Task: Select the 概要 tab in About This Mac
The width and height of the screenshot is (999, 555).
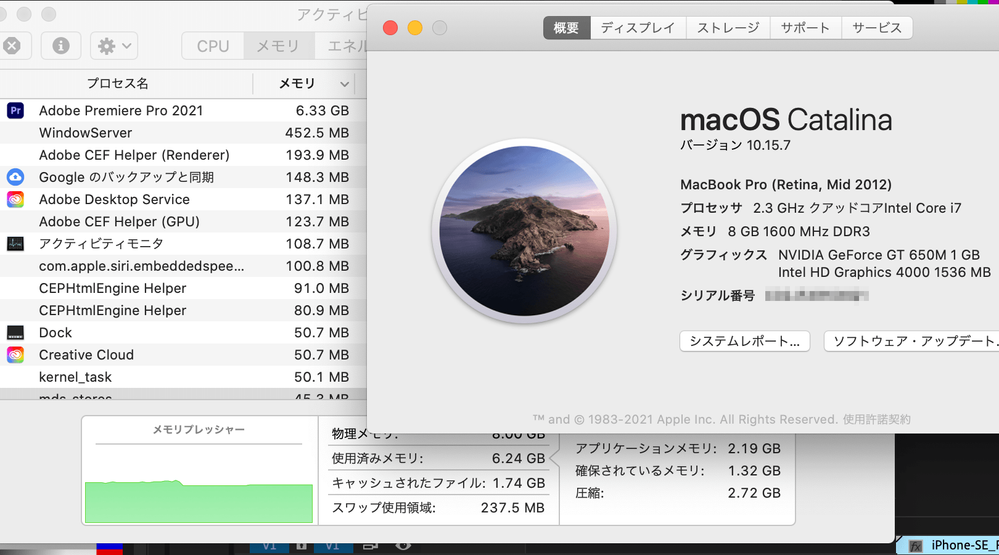Action: (x=566, y=28)
